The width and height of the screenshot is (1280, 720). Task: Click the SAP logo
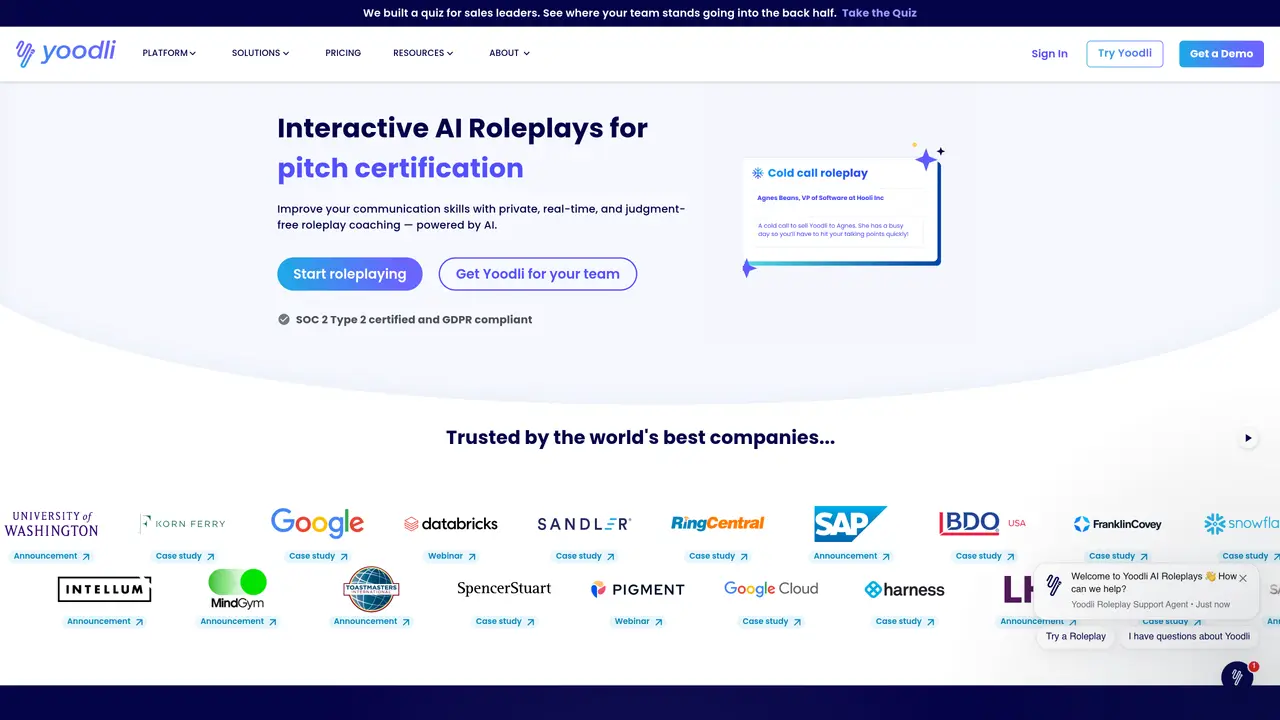coord(850,523)
